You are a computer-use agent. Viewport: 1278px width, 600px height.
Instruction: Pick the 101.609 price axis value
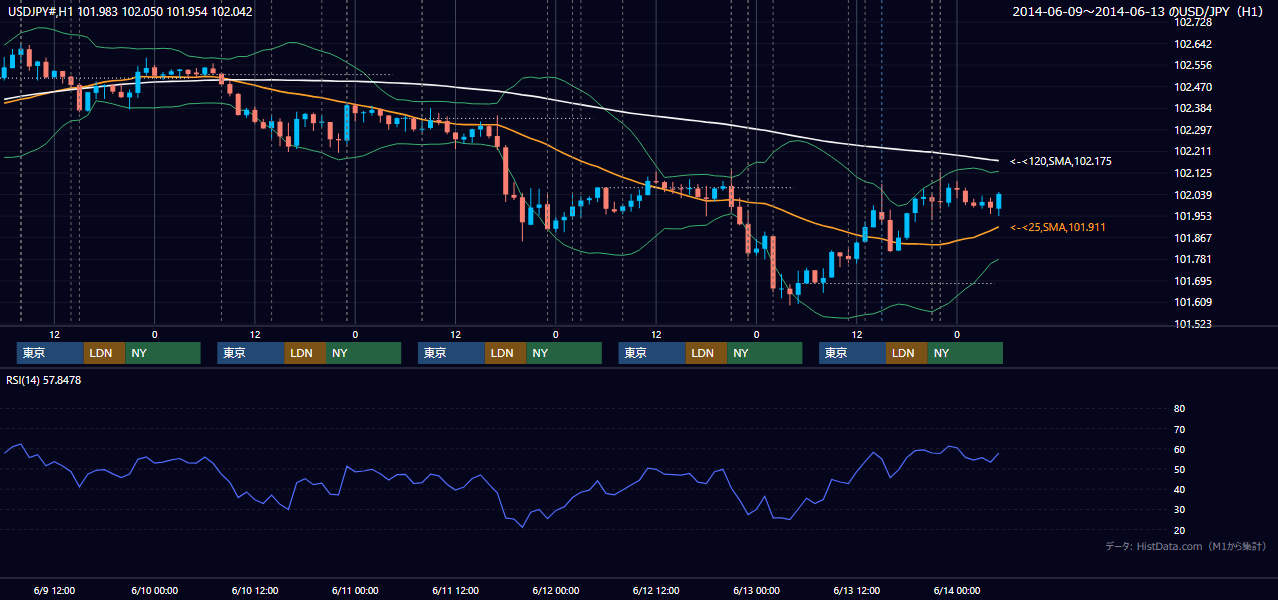pyautogui.click(x=1193, y=303)
